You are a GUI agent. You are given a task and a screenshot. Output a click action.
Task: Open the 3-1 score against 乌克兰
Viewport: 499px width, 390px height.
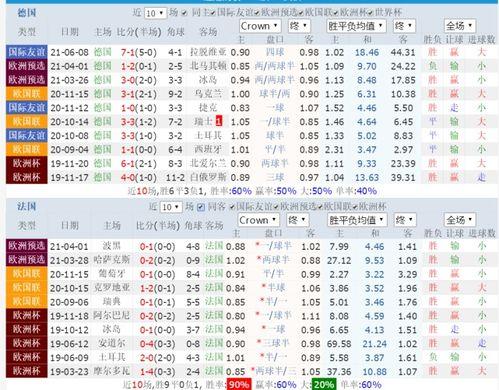point(127,94)
